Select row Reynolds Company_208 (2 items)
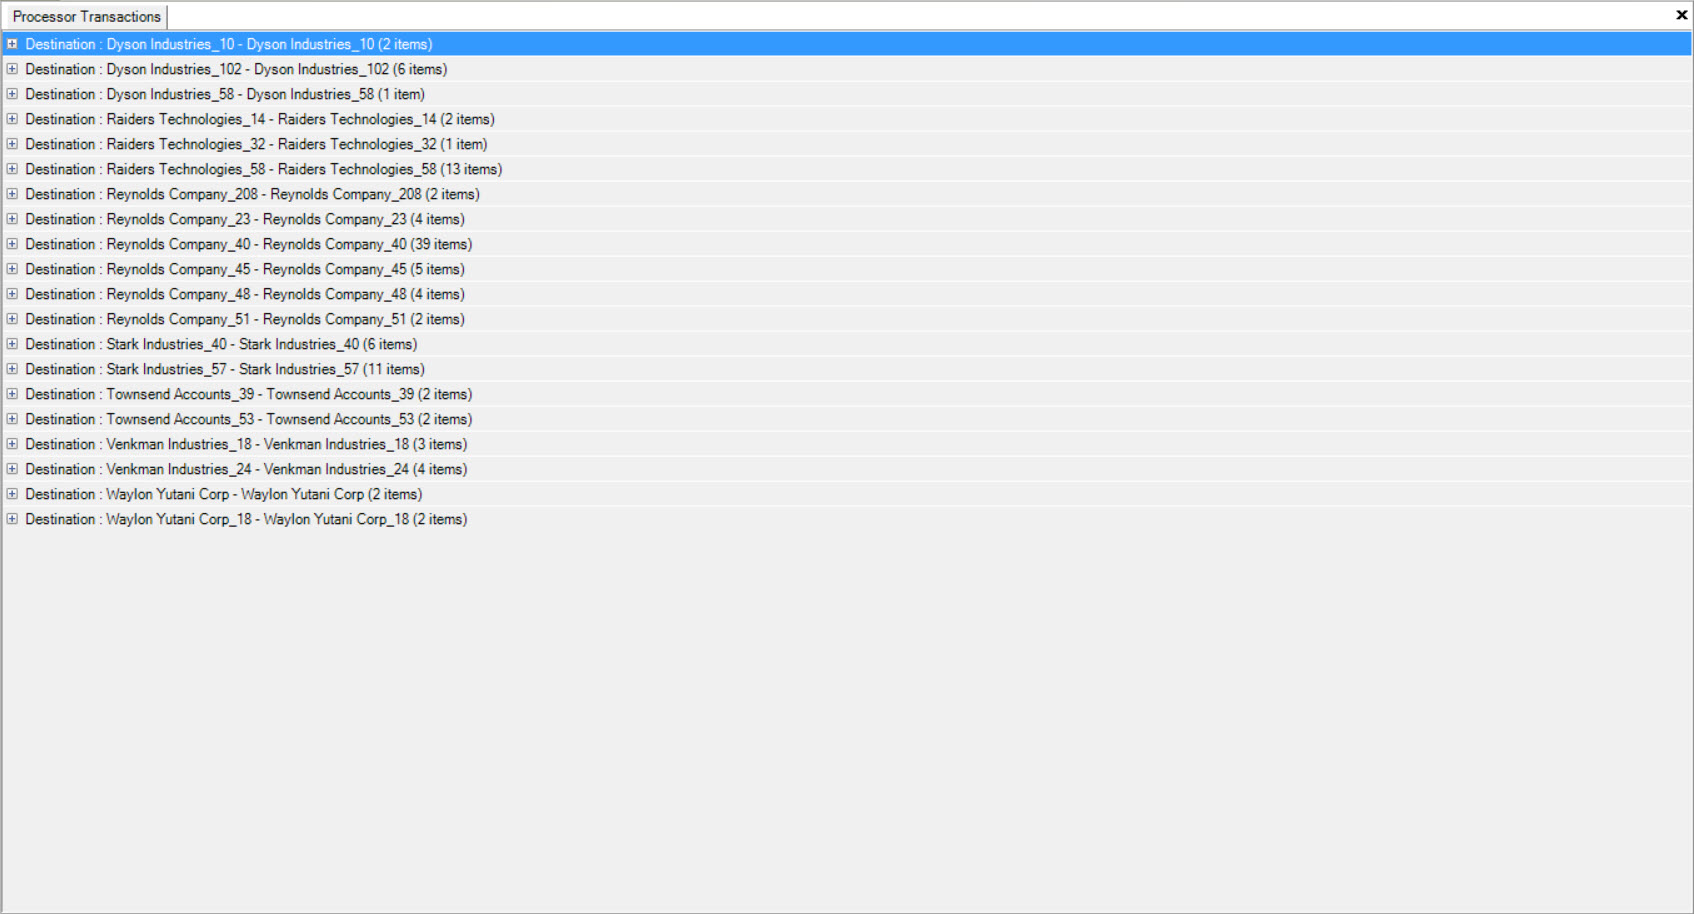 point(847,194)
